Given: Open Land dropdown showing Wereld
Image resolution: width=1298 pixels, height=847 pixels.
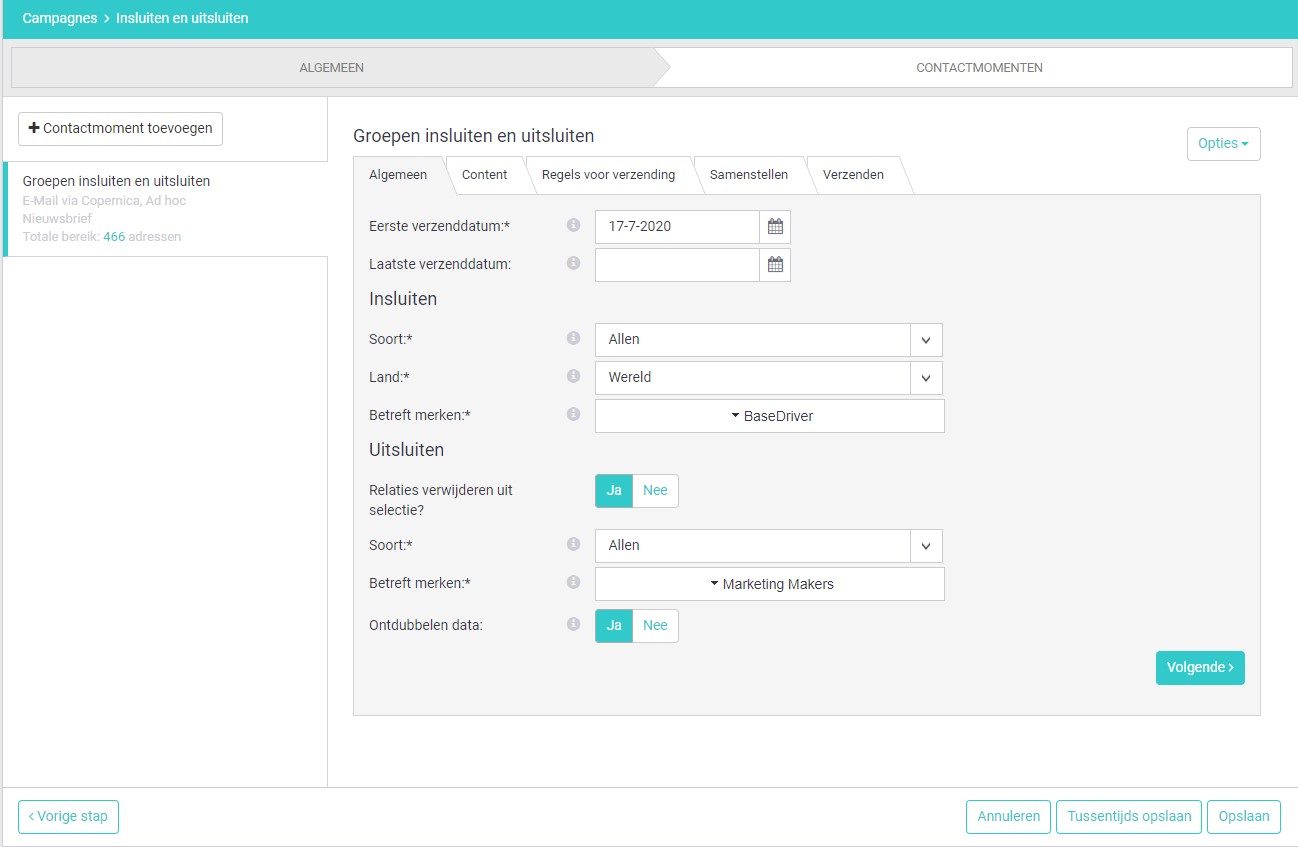Looking at the screenshot, I should coord(769,378).
